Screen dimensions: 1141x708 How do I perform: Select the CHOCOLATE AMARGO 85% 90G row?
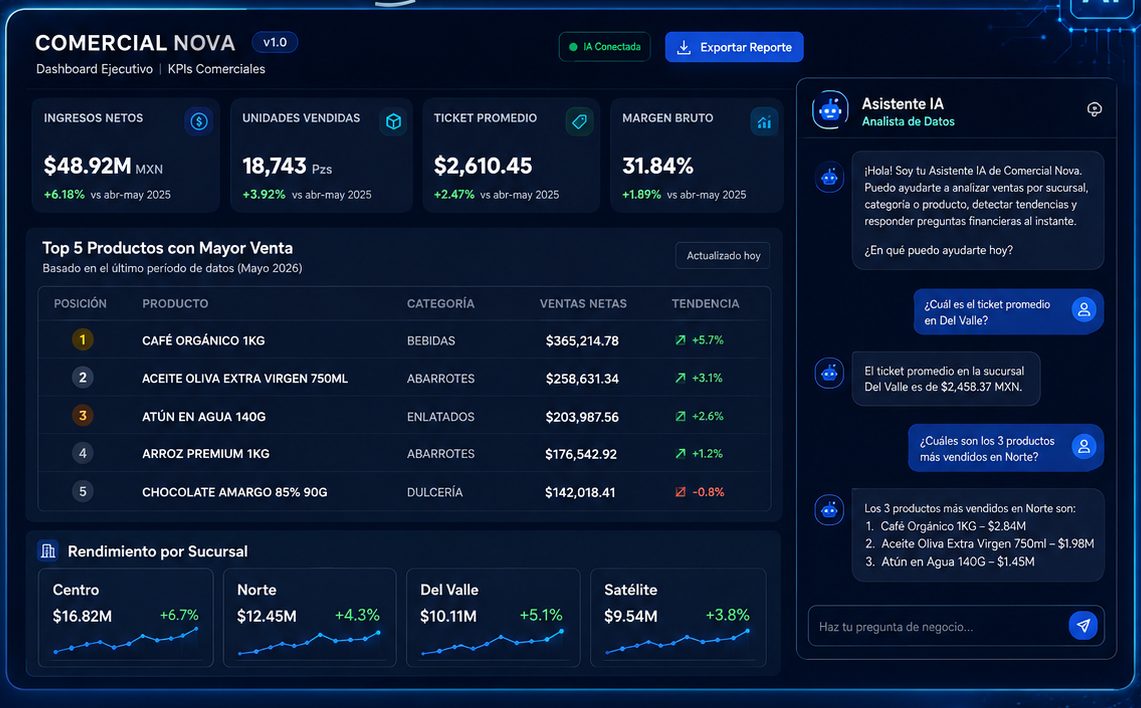pos(405,491)
